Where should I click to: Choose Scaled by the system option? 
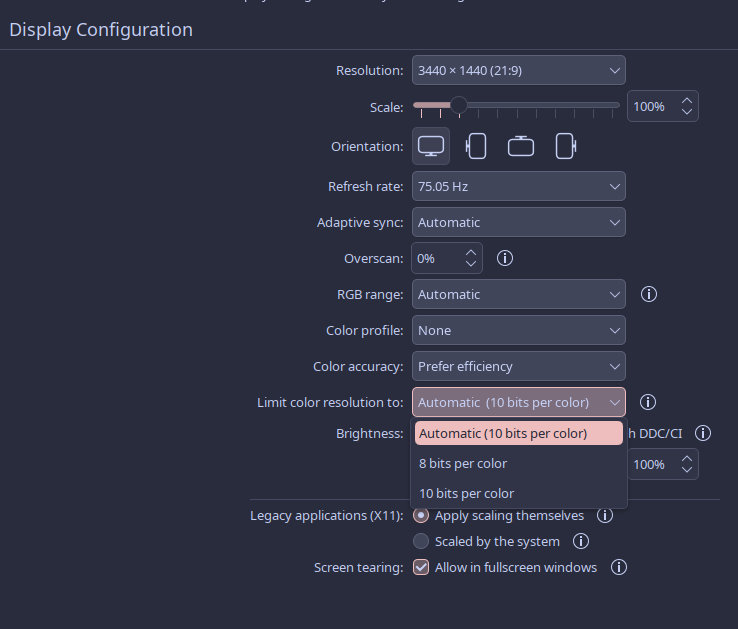click(x=421, y=541)
